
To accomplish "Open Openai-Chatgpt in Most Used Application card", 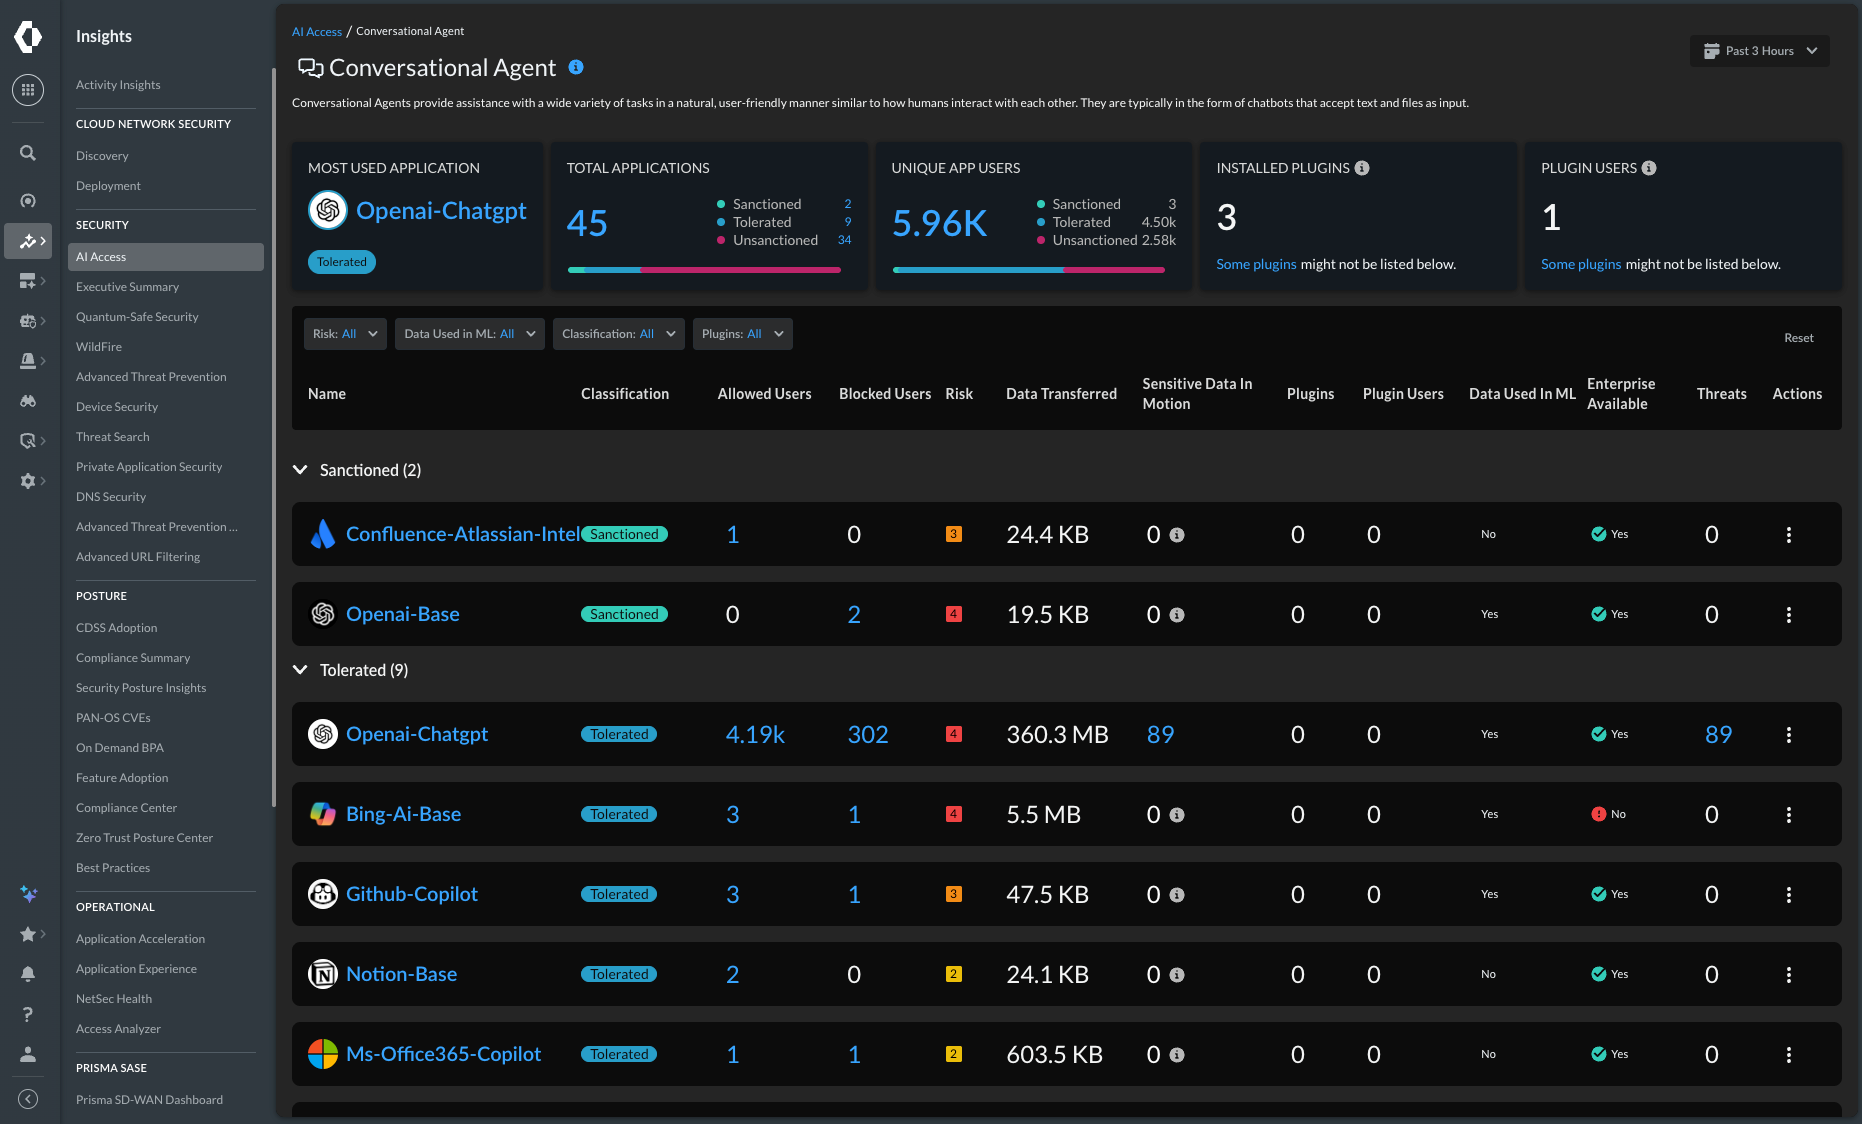I will point(441,210).
